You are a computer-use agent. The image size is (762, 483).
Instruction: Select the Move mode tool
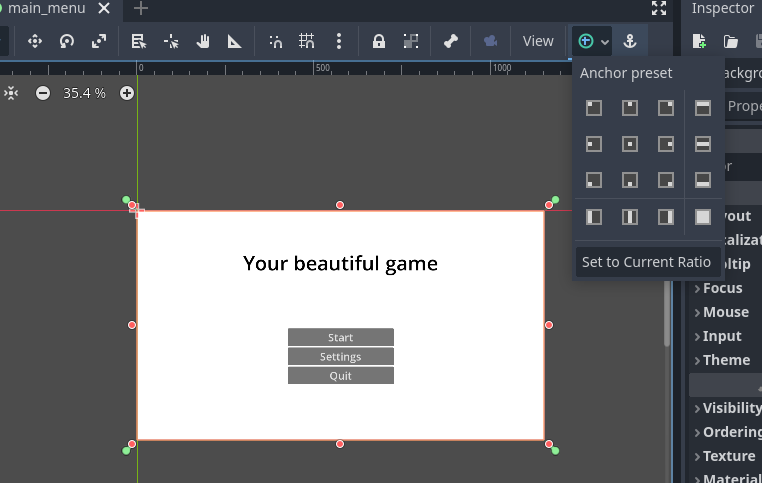(35, 41)
